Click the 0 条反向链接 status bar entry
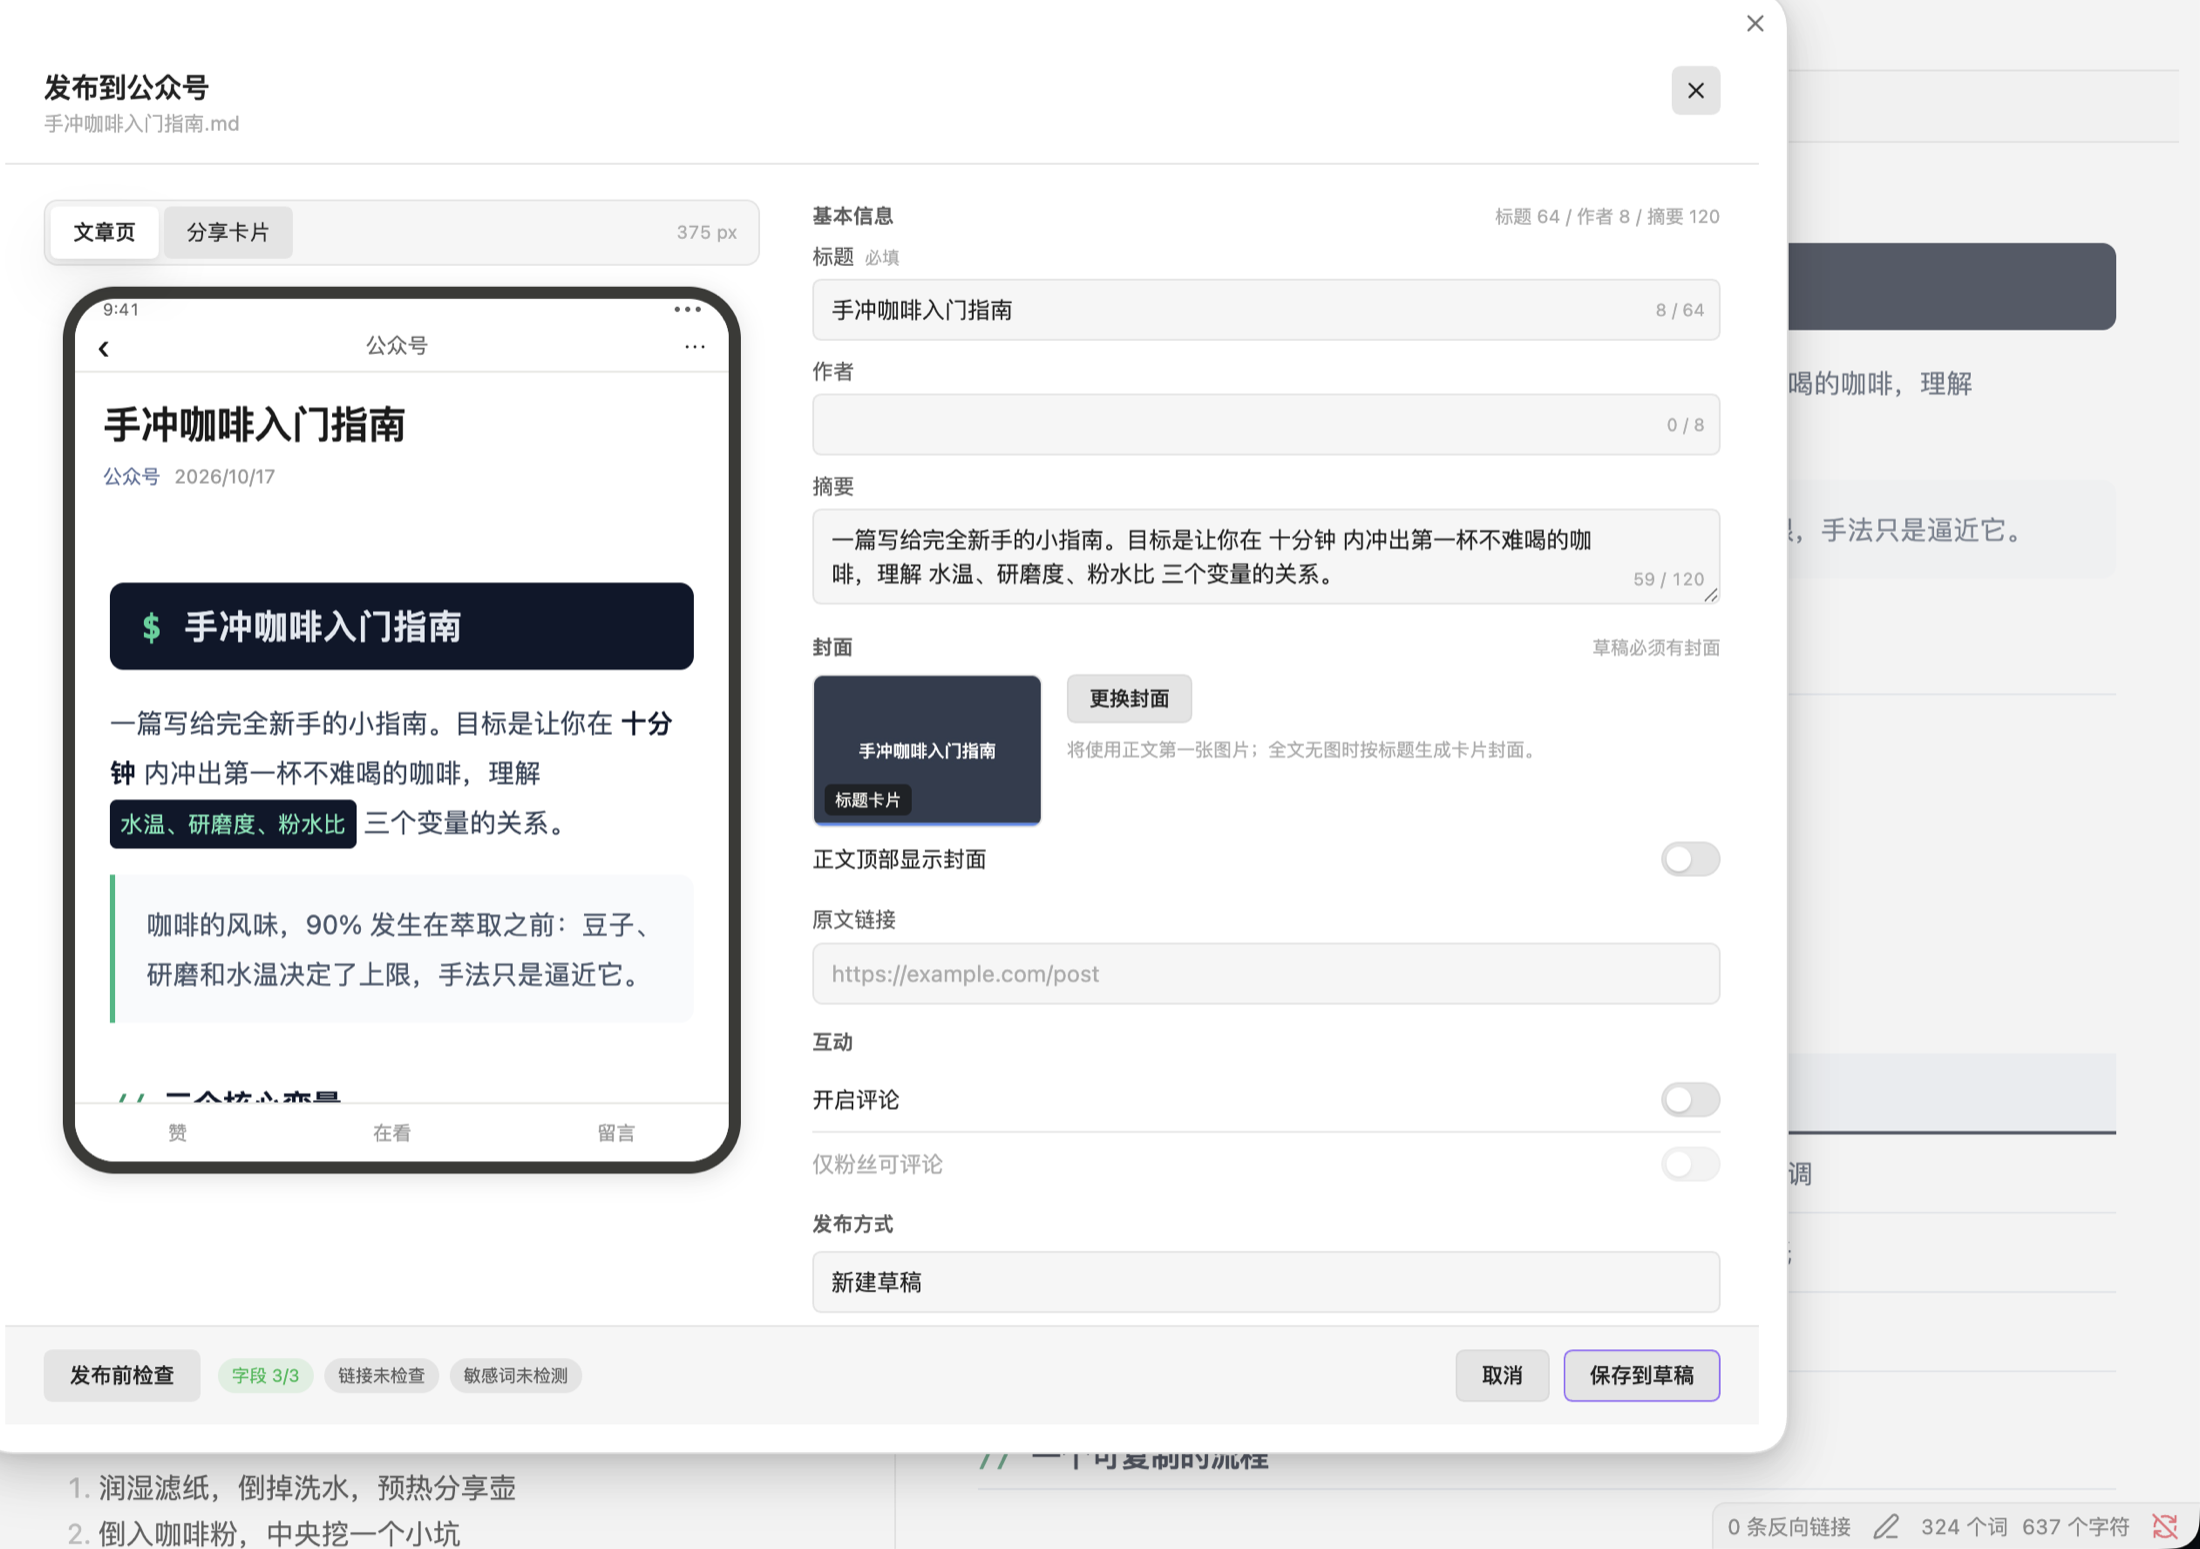 point(1789,1526)
